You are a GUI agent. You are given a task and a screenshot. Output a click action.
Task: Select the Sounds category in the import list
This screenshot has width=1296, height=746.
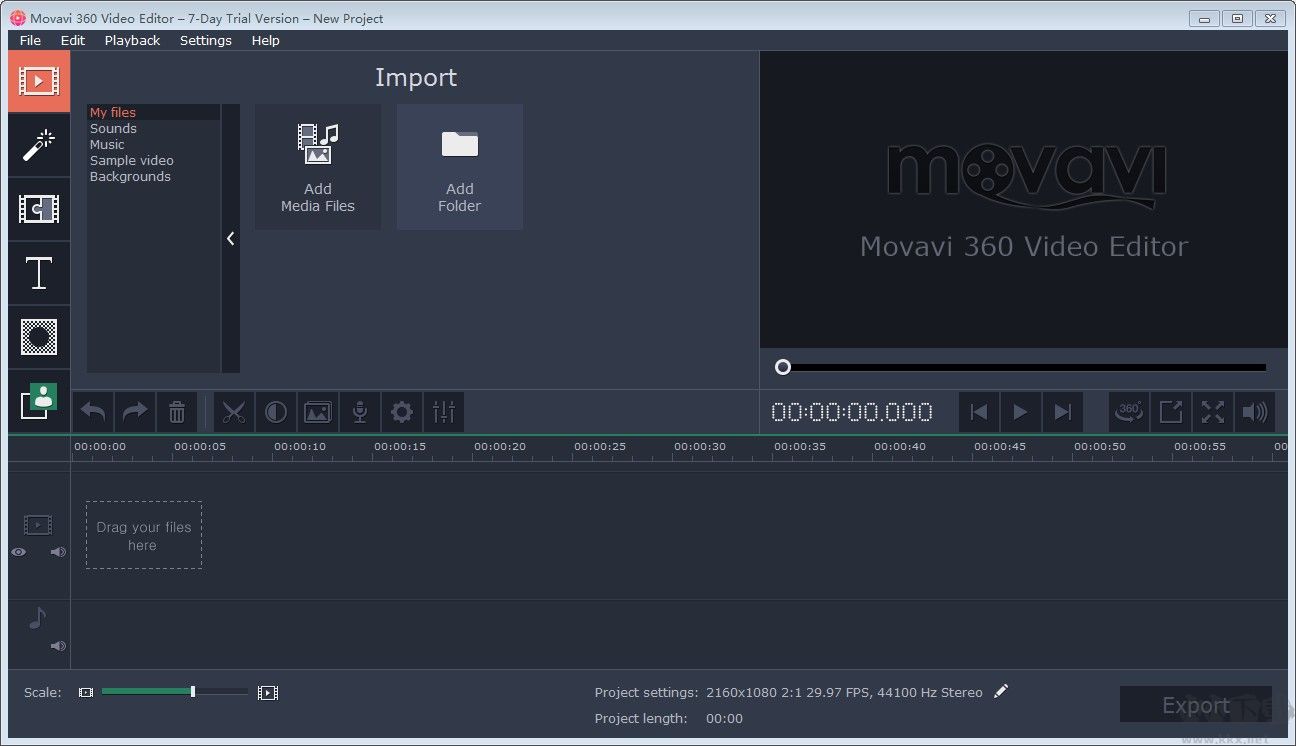pos(113,128)
